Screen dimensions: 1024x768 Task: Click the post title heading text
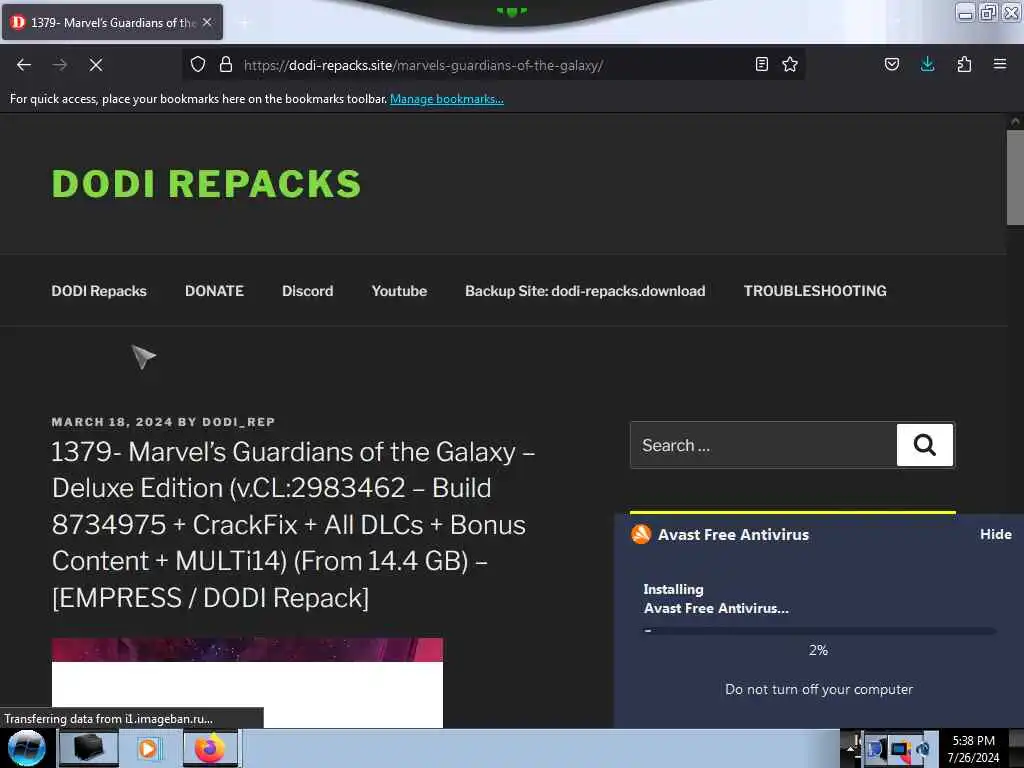coord(293,524)
